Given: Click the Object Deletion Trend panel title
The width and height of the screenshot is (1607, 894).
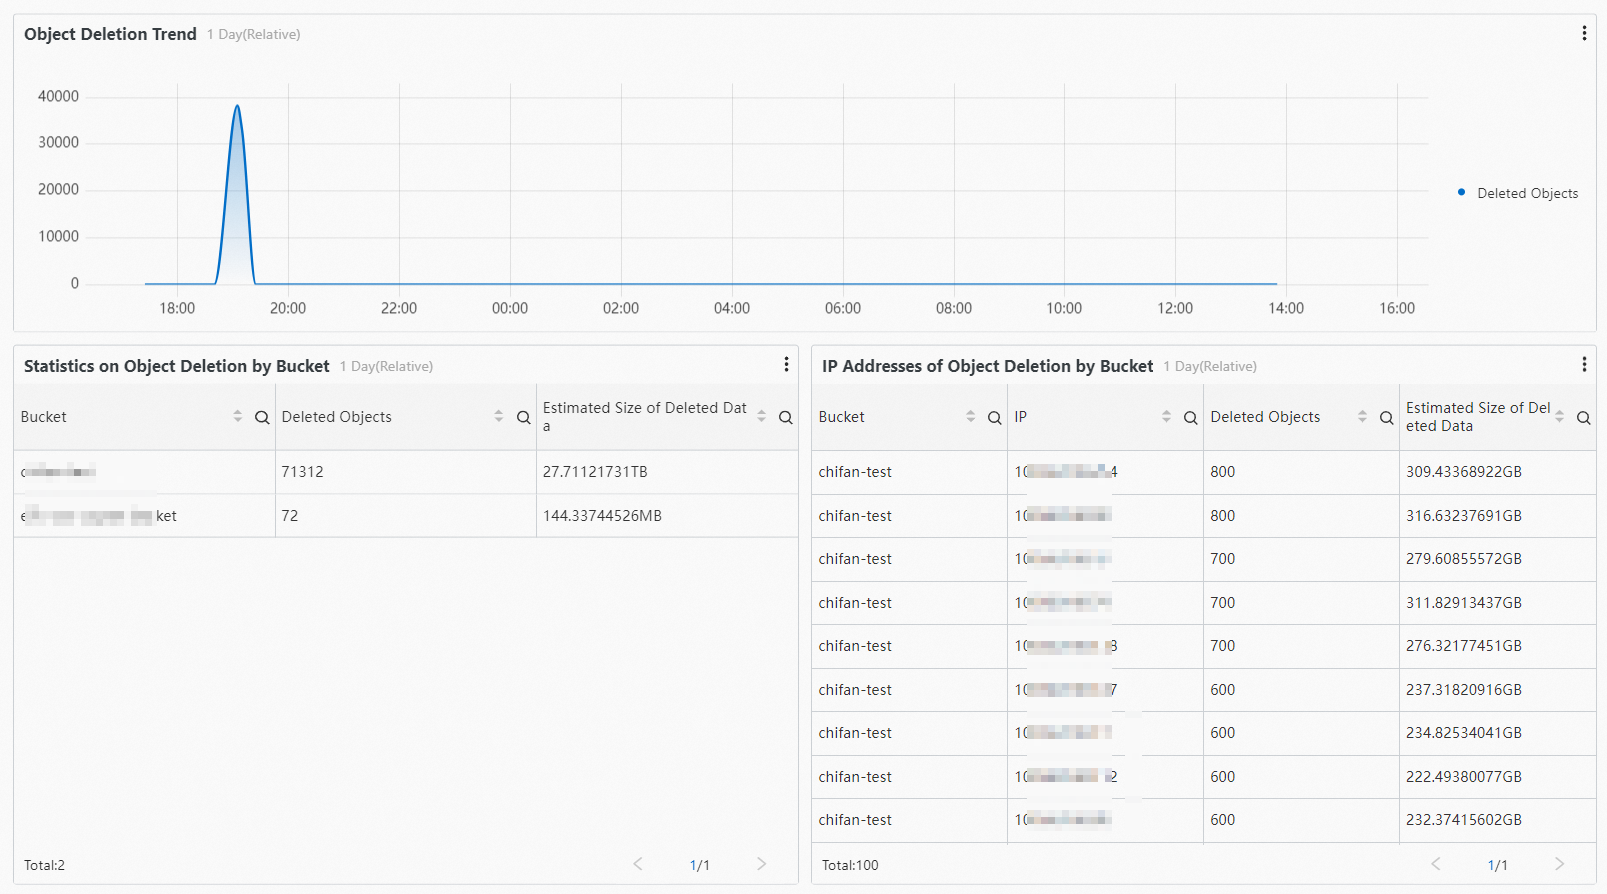Looking at the screenshot, I should click(110, 34).
